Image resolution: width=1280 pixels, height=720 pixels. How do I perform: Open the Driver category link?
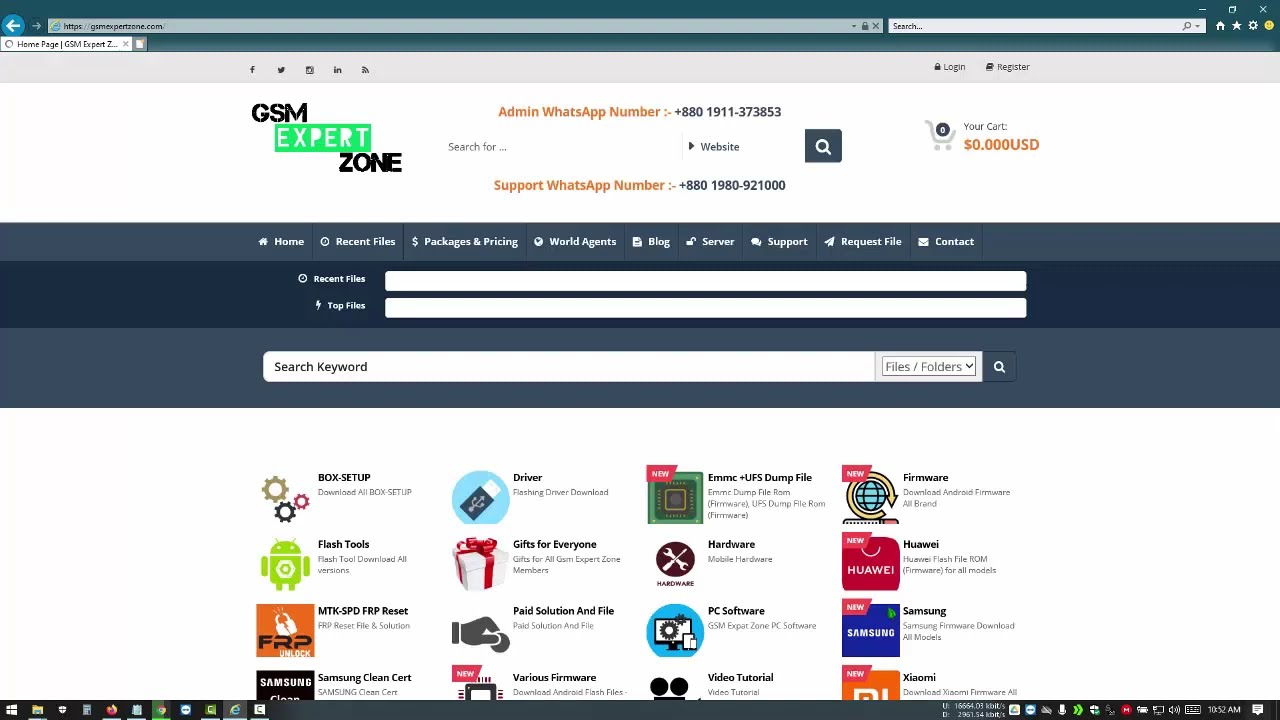[527, 478]
